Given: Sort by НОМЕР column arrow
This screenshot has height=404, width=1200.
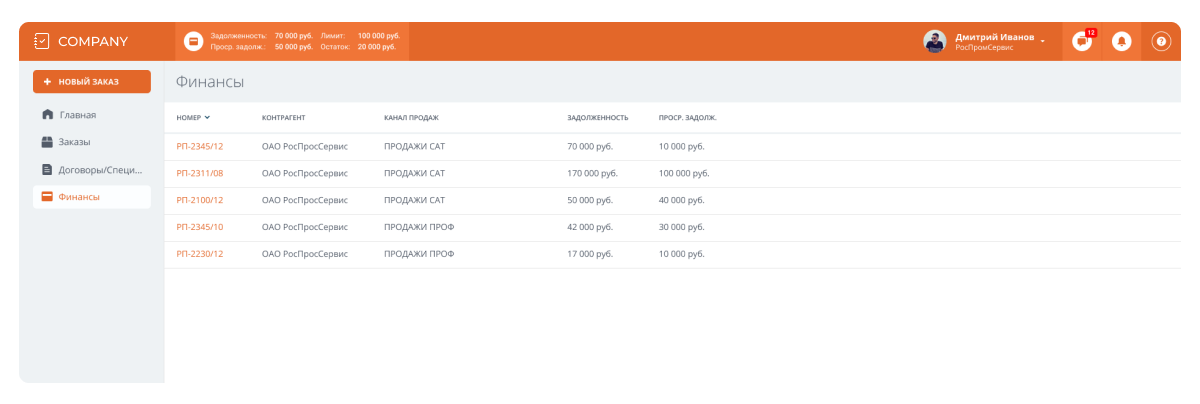Looking at the screenshot, I should [x=207, y=118].
